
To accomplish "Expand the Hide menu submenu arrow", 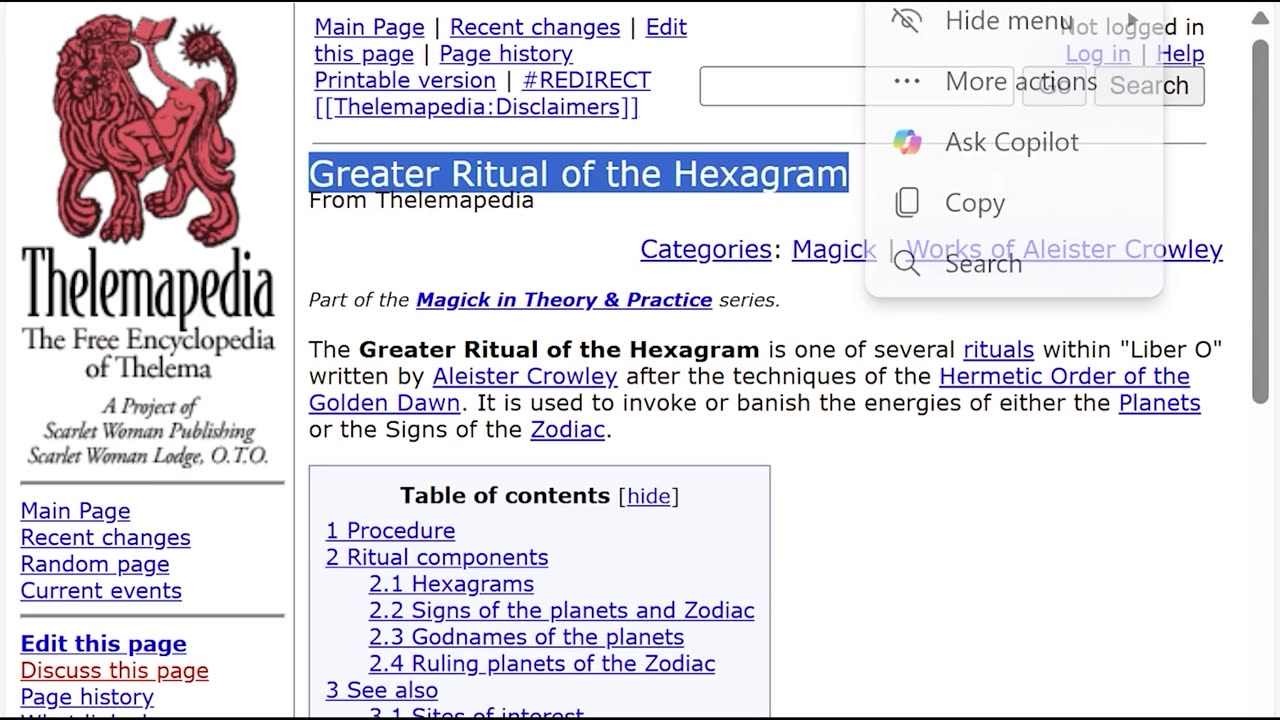I will pos(1133,20).
